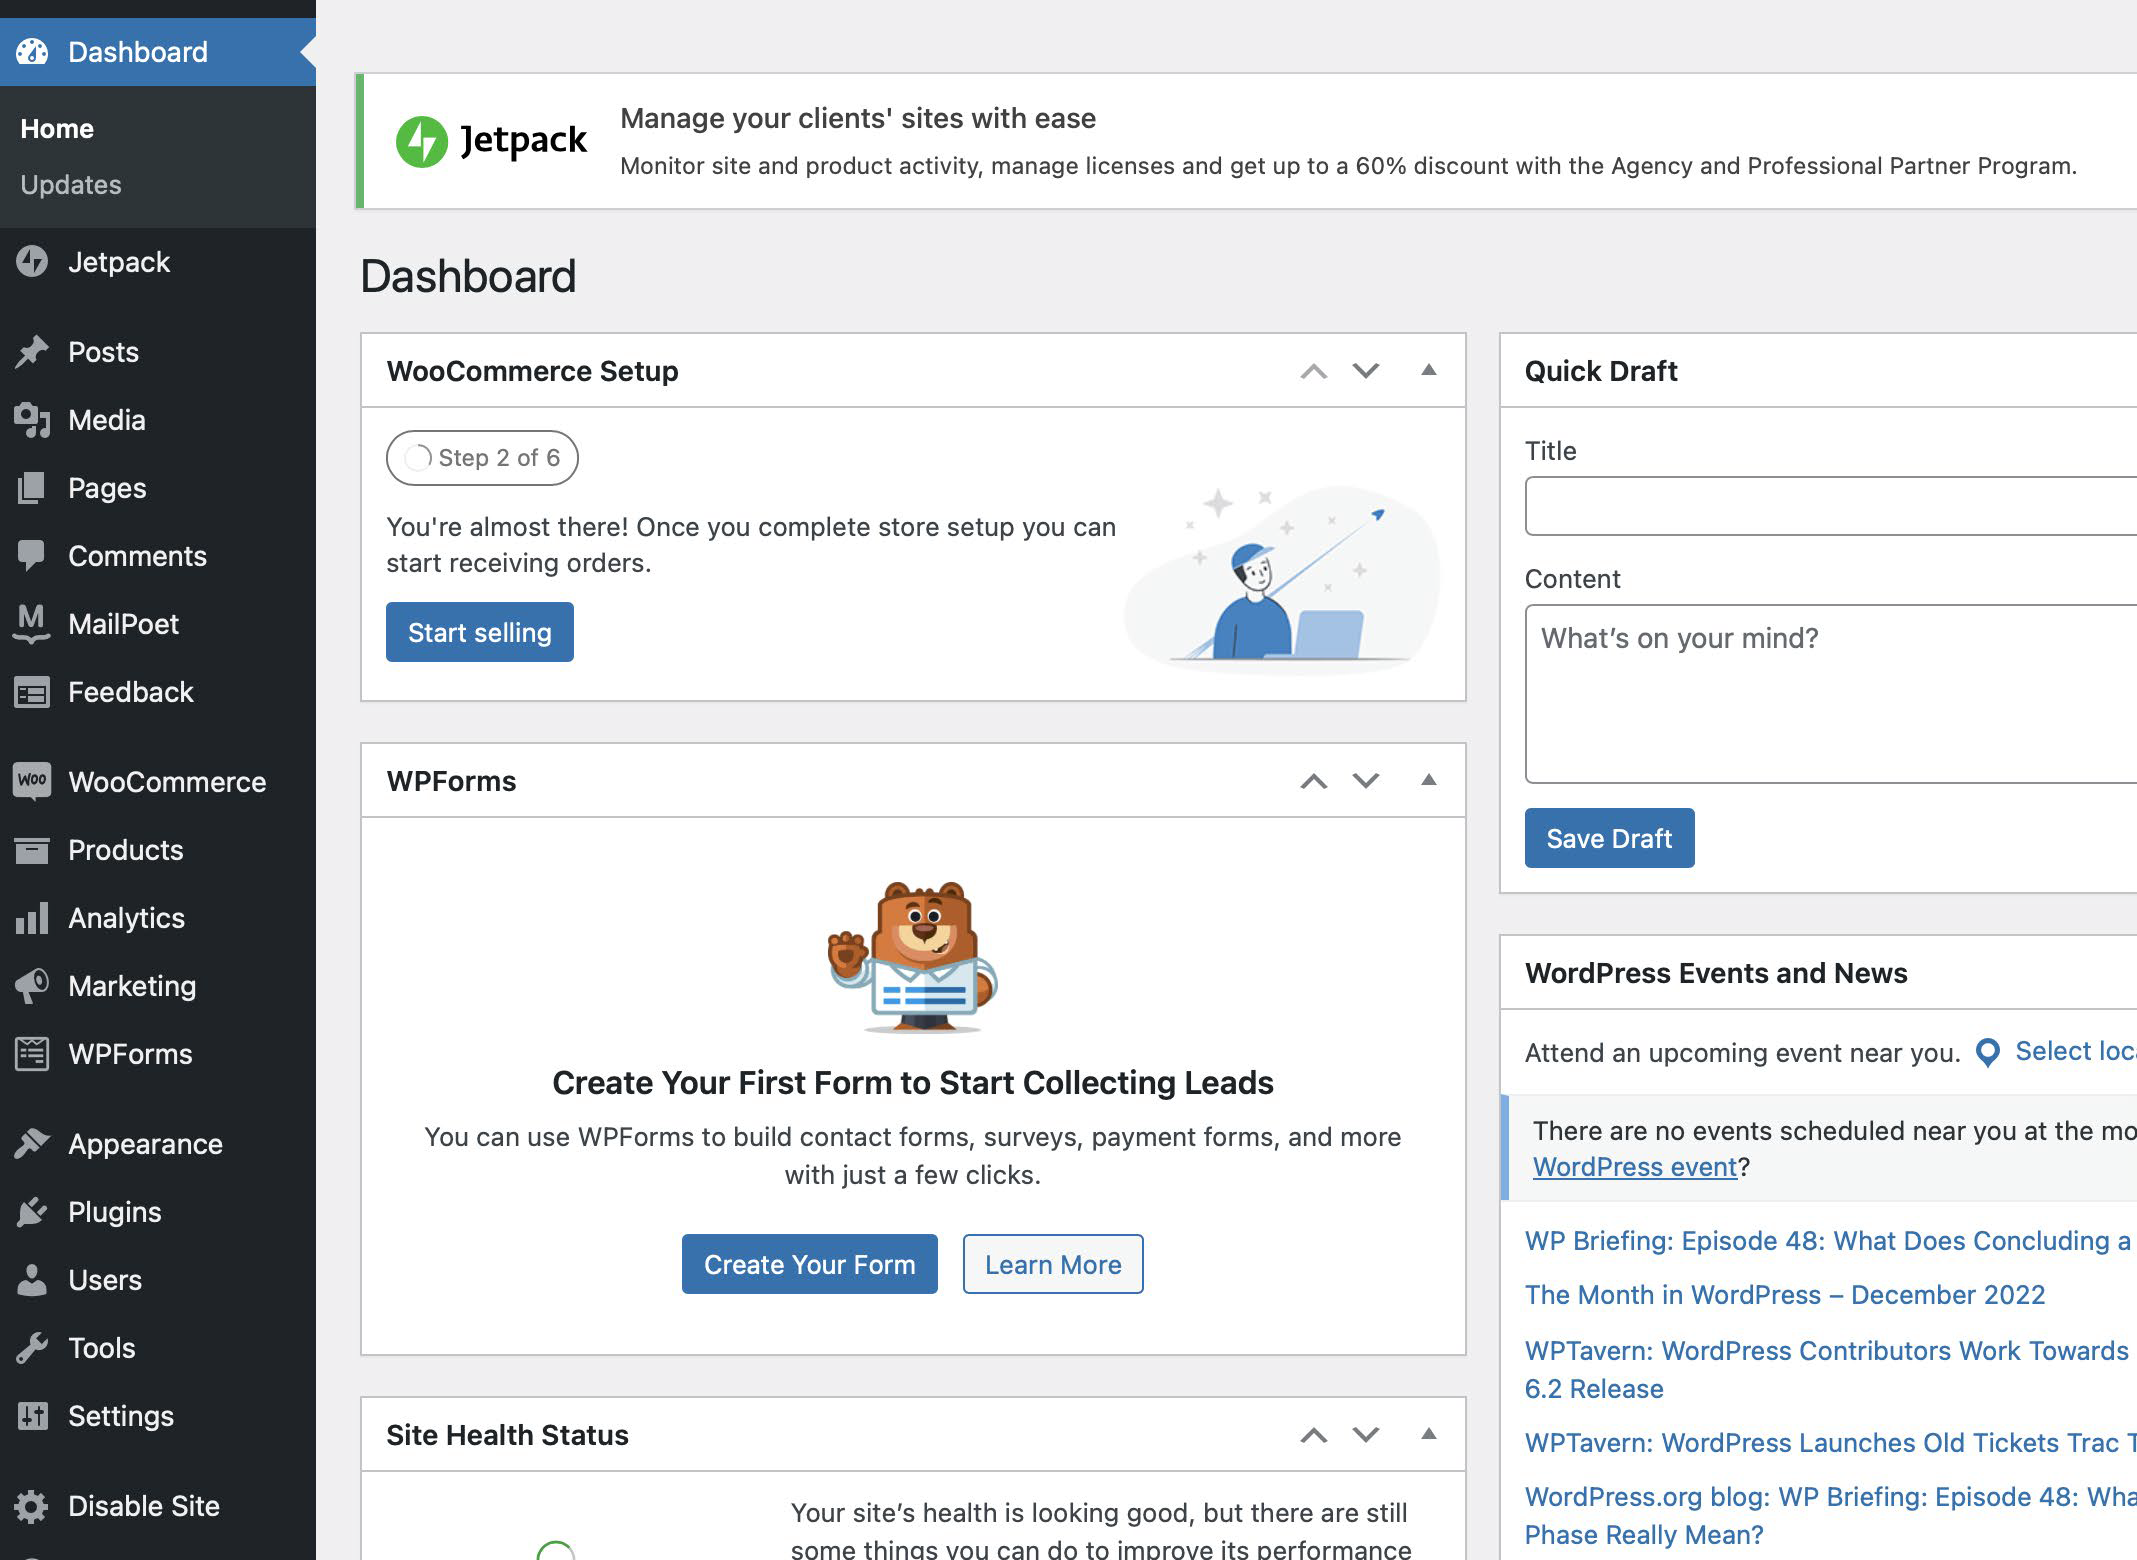Viewport: 2137px width, 1560px height.
Task: Open the Appearance menu label
Action: pos(145,1144)
